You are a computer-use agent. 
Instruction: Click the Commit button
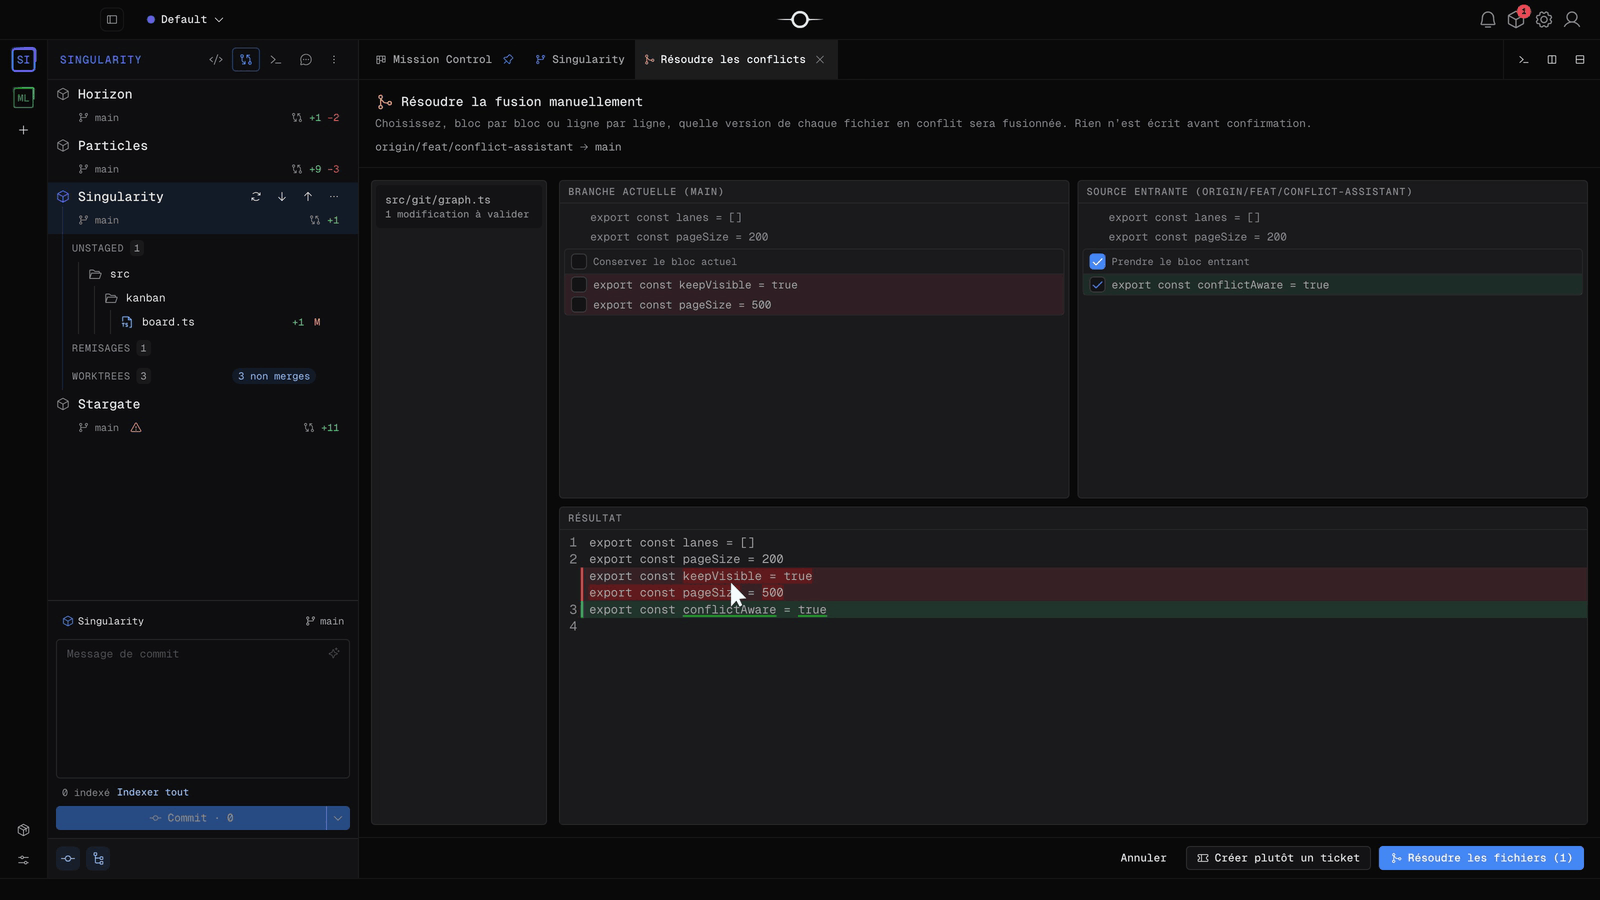coord(191,818)
